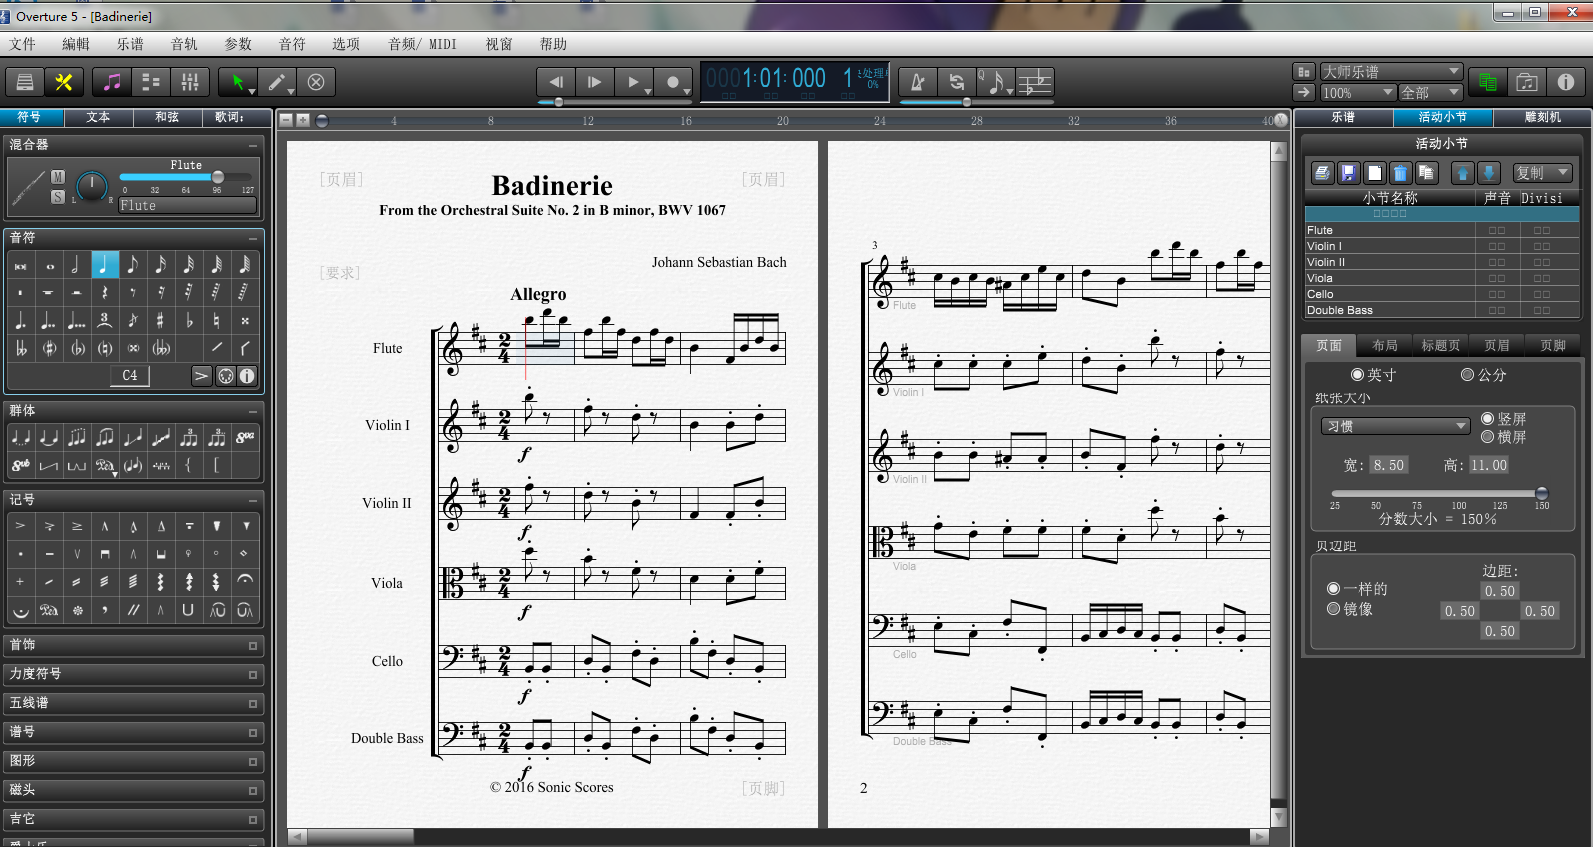Open the 乐谱 menu in the menu bar
The image size is (1593, 847).
[130, 44]
